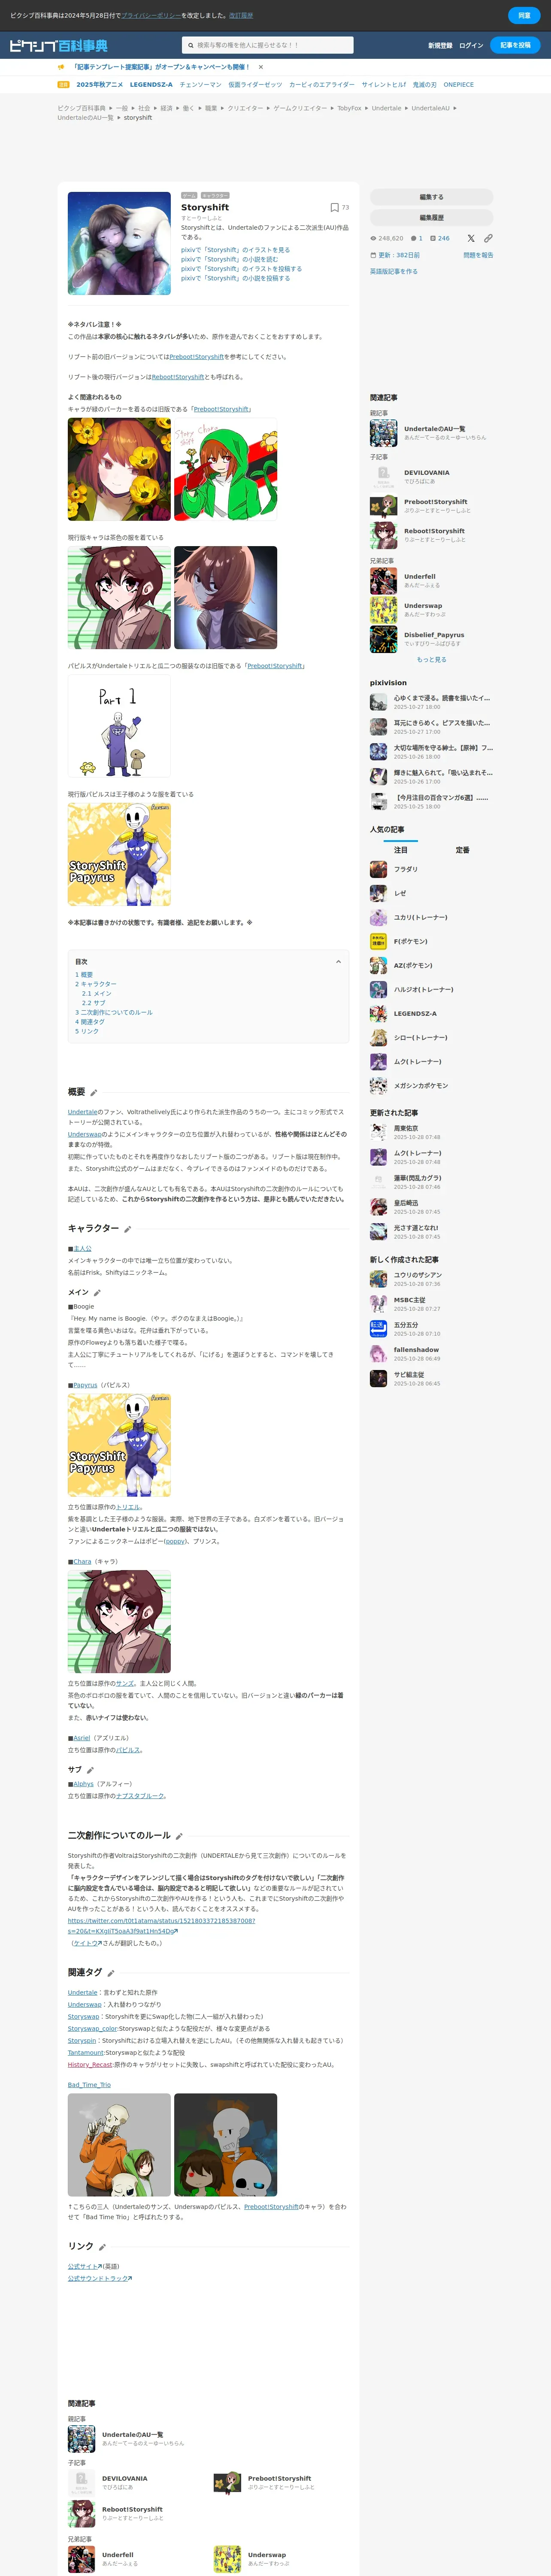This screenshot has height=2576, width=551.
Task: Click the Pixiv Encyclopedia logo
Action: pos(59,46)
